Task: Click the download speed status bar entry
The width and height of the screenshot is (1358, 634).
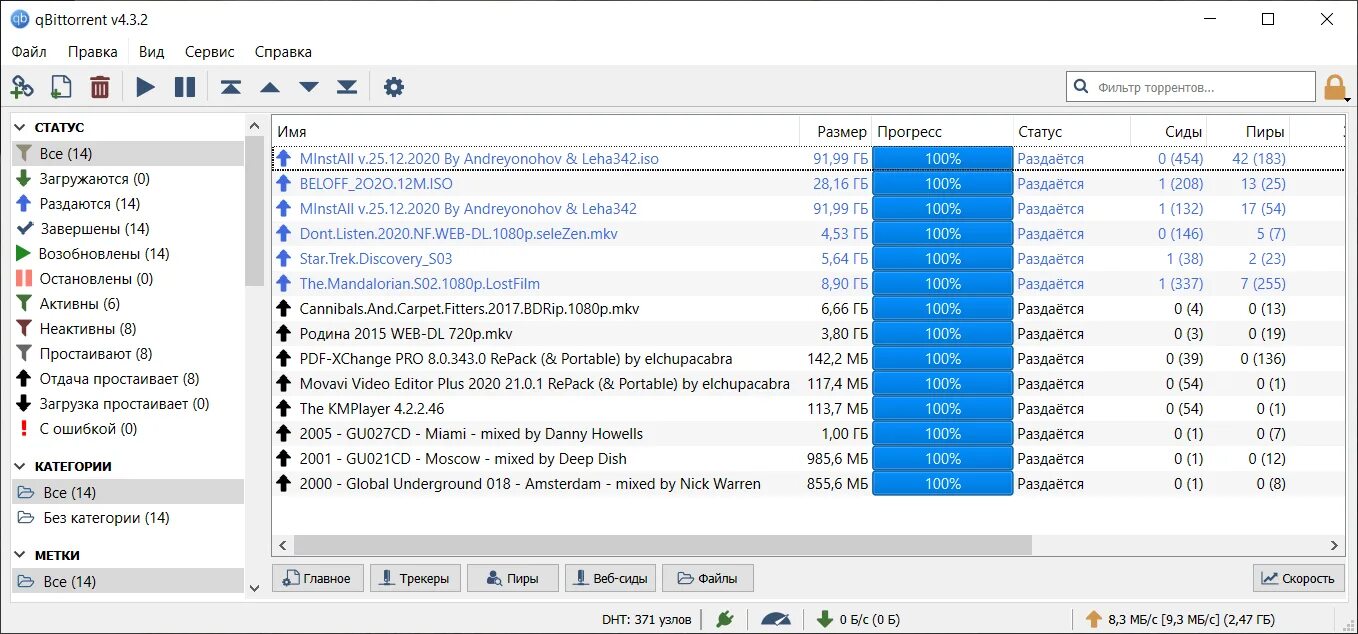Action: tap(860, 619)
